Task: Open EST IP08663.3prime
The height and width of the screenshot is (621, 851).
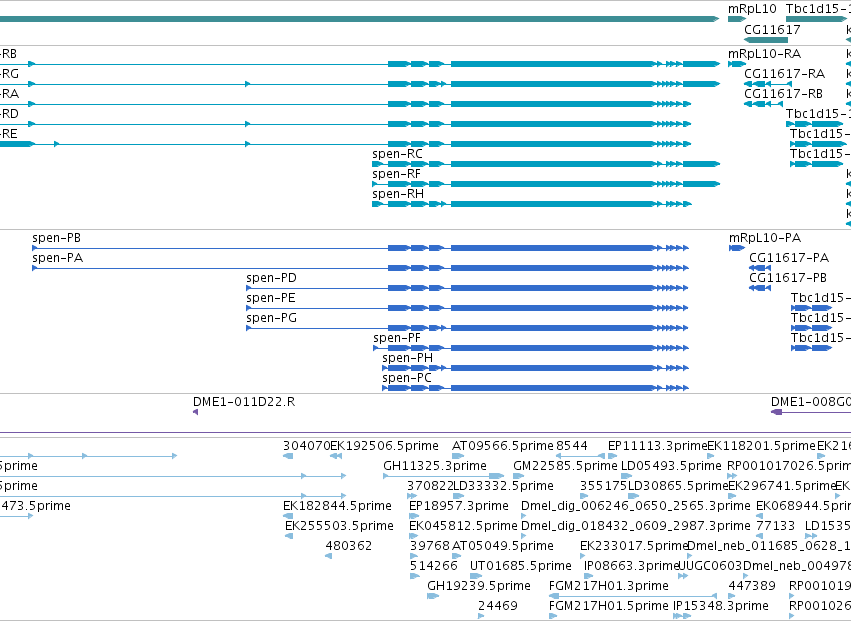Action: pyautogui.click(x=632, y=567)
